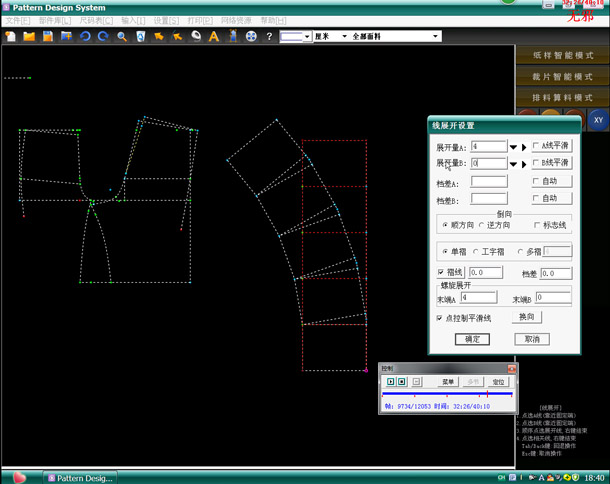Click down arrow beside 展开量B
Image resolution: width=610 pixels, height=484 pixels.
tap(513, 164)
